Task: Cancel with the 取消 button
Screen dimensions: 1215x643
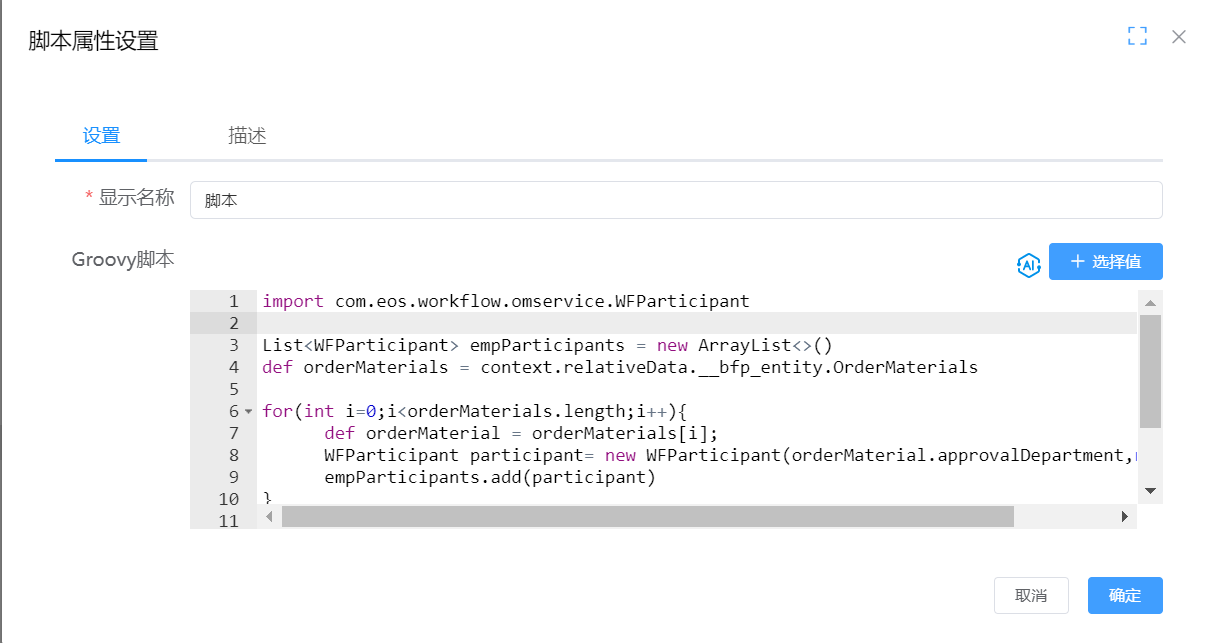Action: [1030, 596]
